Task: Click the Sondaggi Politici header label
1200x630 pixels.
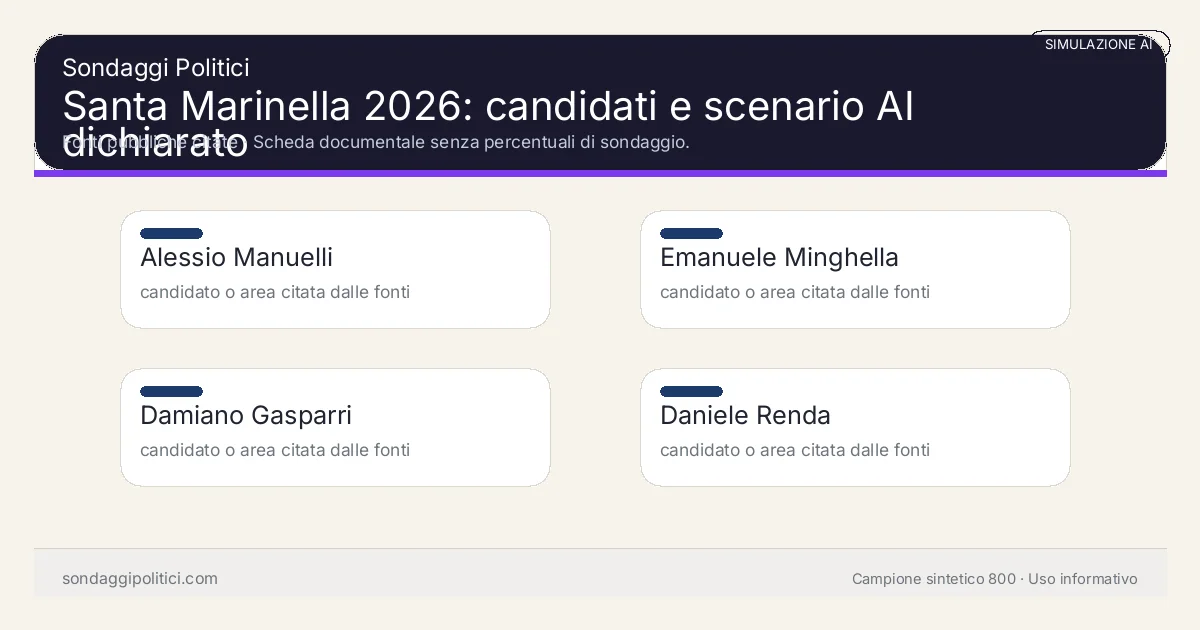Action: 155,68
